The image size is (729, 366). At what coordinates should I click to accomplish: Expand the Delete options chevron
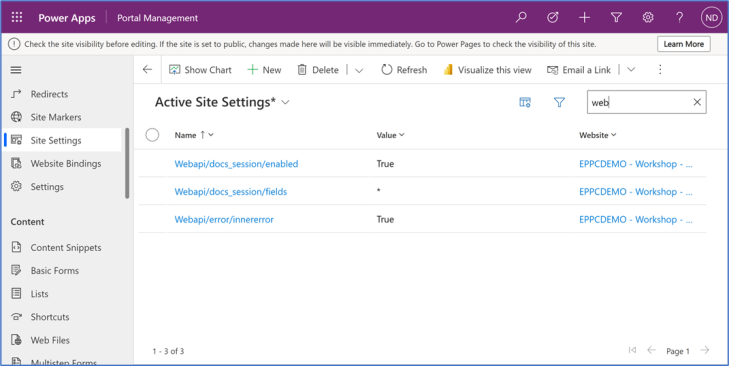[359, 70]
